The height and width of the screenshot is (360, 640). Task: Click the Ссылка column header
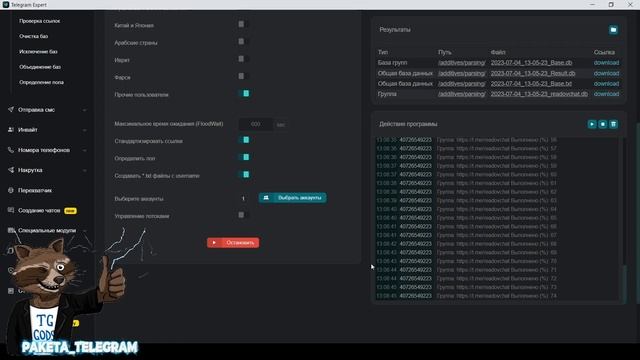[x=604, y=52]
